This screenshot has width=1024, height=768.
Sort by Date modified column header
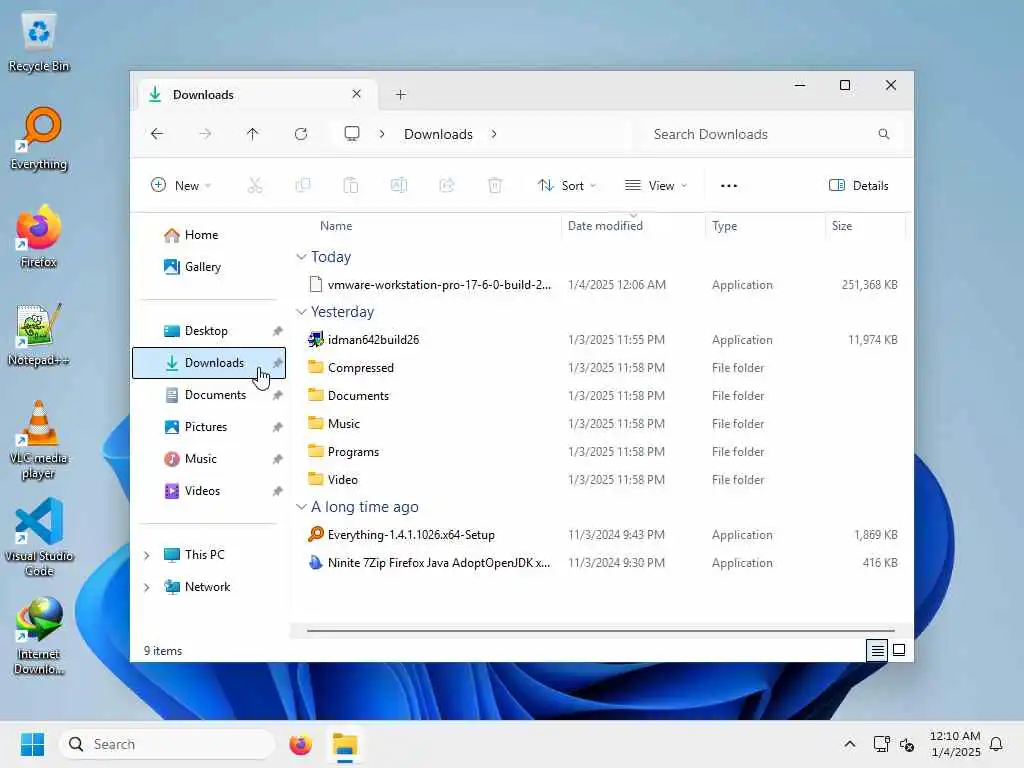[605, 226]
